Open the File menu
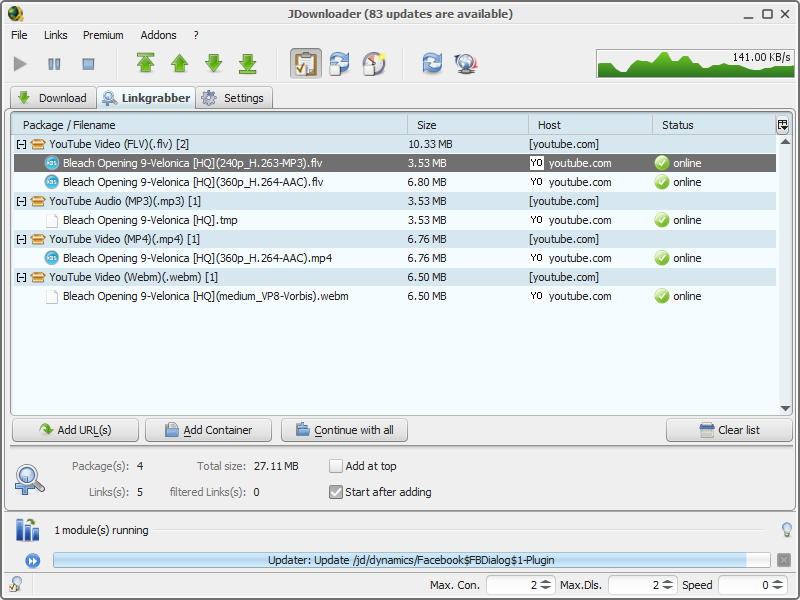Image resolution: width=800 pixels, height=600 pixels. [x=19, y=35]
